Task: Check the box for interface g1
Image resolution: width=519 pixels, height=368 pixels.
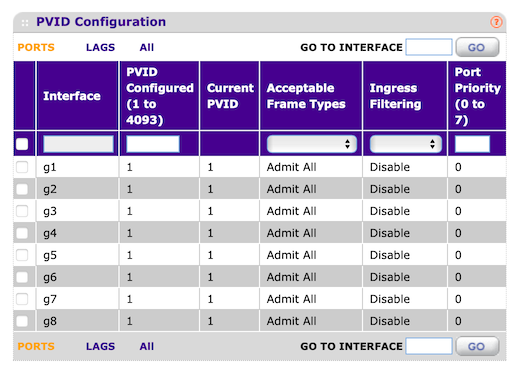Action: (22, 167)
